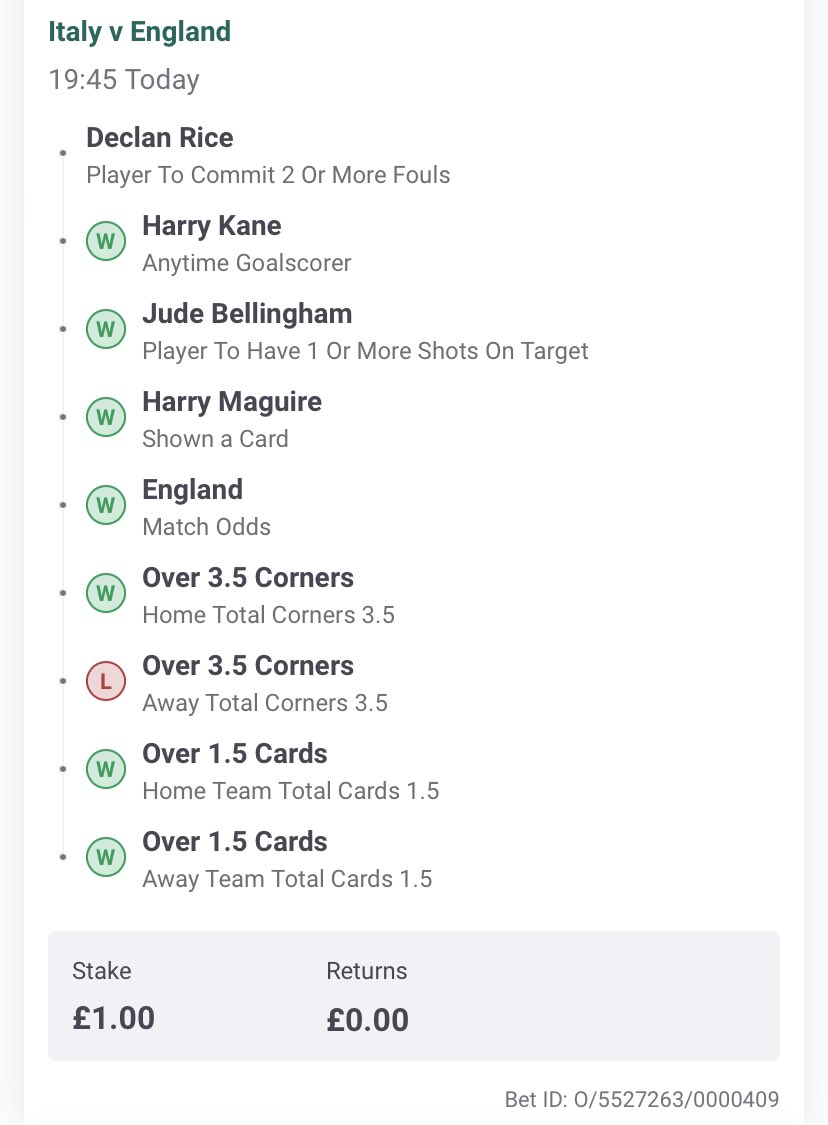Select the Declan Rice fouls selection
This screenshot has height=1125, width=828.
[268, 156]
